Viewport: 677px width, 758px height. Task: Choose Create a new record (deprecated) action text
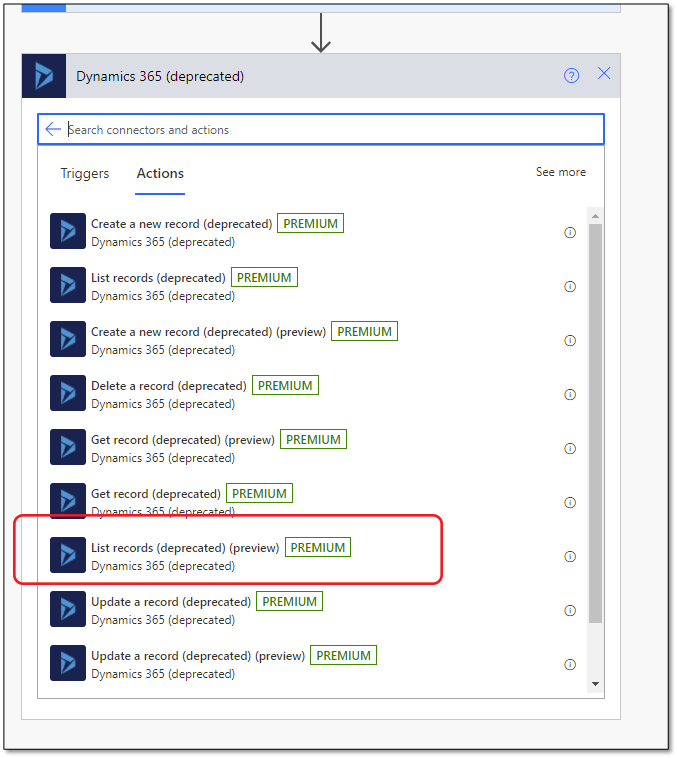[x=182, y=224]
